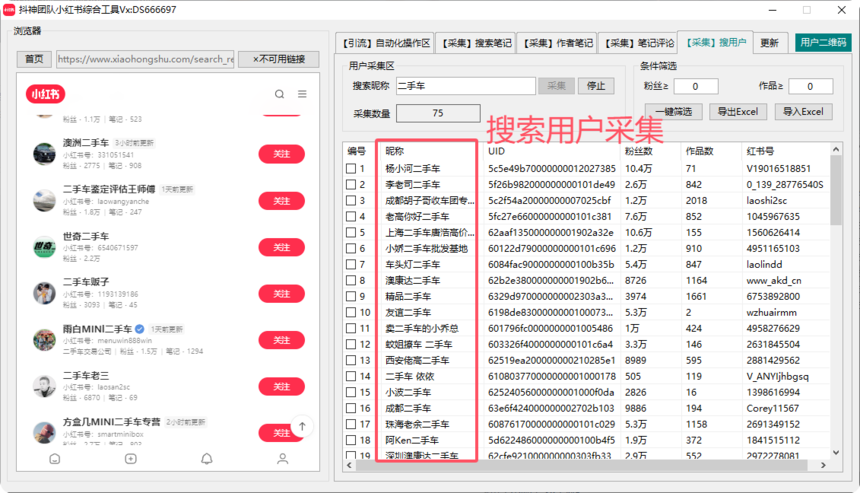Tick the checkbox for row 13
This screenshot has height=493, width=860.
[x=351, y=360]
